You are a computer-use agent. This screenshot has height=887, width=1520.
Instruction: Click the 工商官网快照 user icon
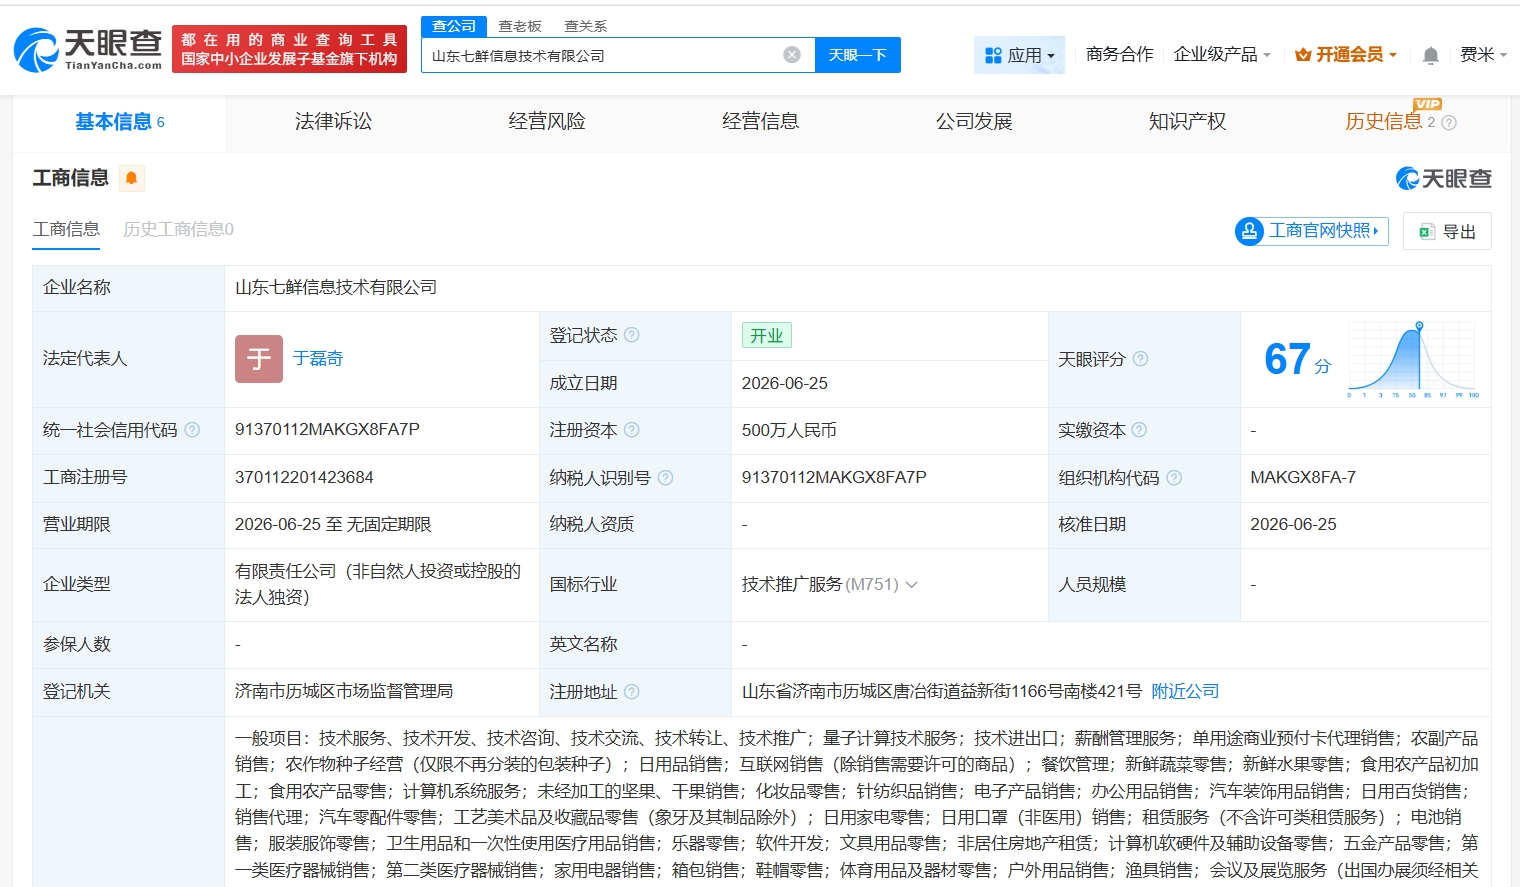pyautogui.click(x=1249, y=231)
